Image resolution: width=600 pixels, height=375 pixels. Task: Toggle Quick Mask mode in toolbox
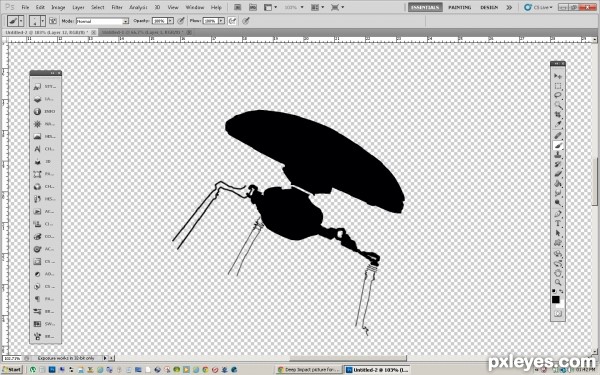click(558, 314)
